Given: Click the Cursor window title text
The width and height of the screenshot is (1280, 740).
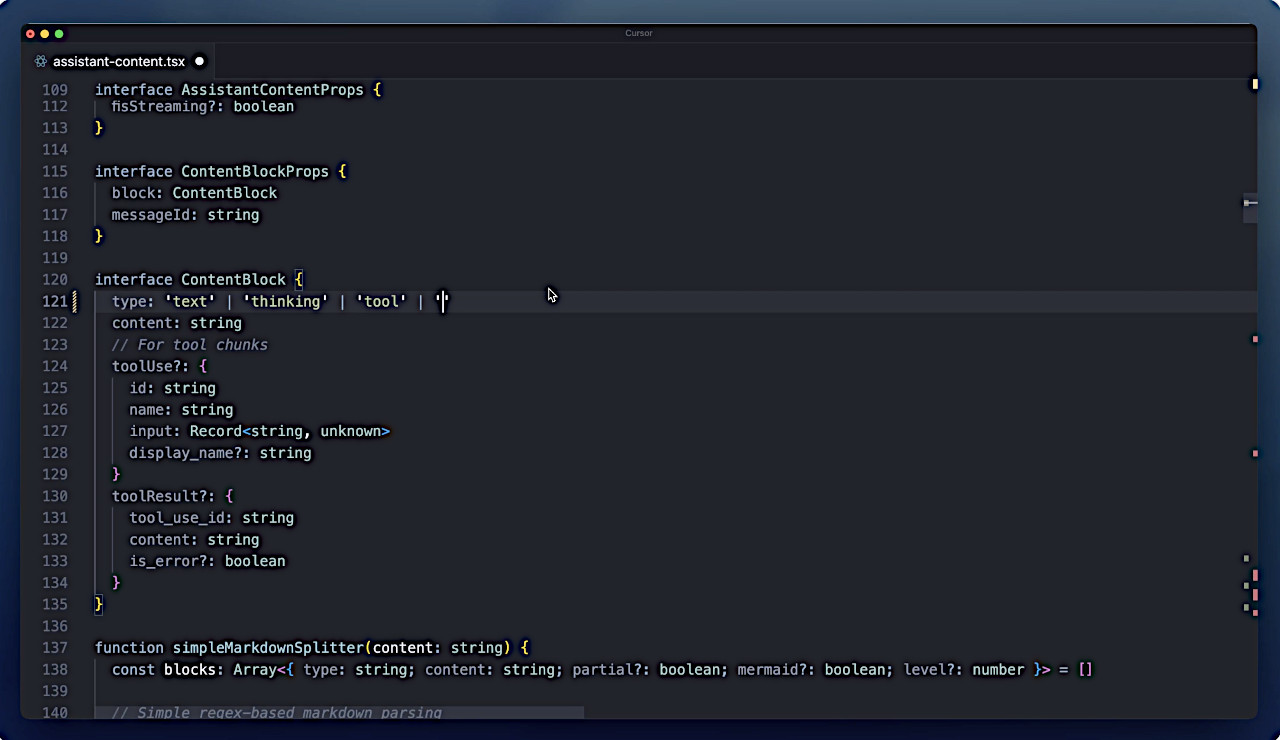Looking at the screenshot, I should click(639, 33).
